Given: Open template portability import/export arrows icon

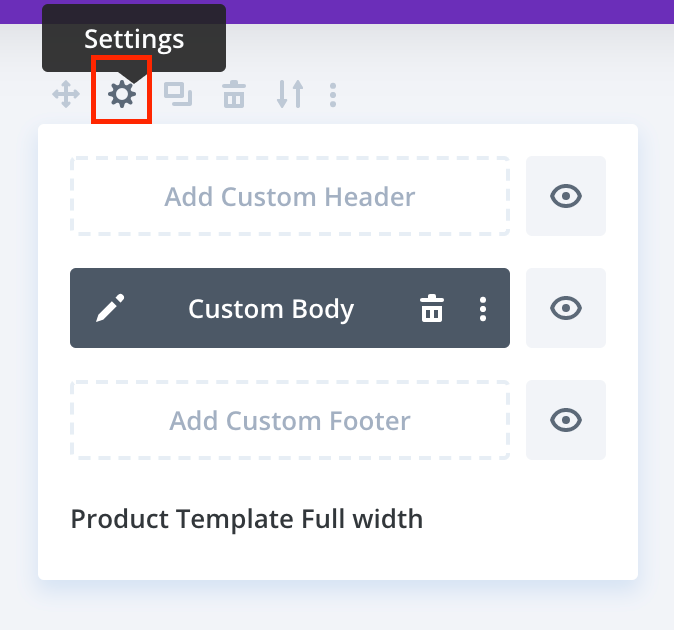Looking at the screenshot, I should pos(290,95).
